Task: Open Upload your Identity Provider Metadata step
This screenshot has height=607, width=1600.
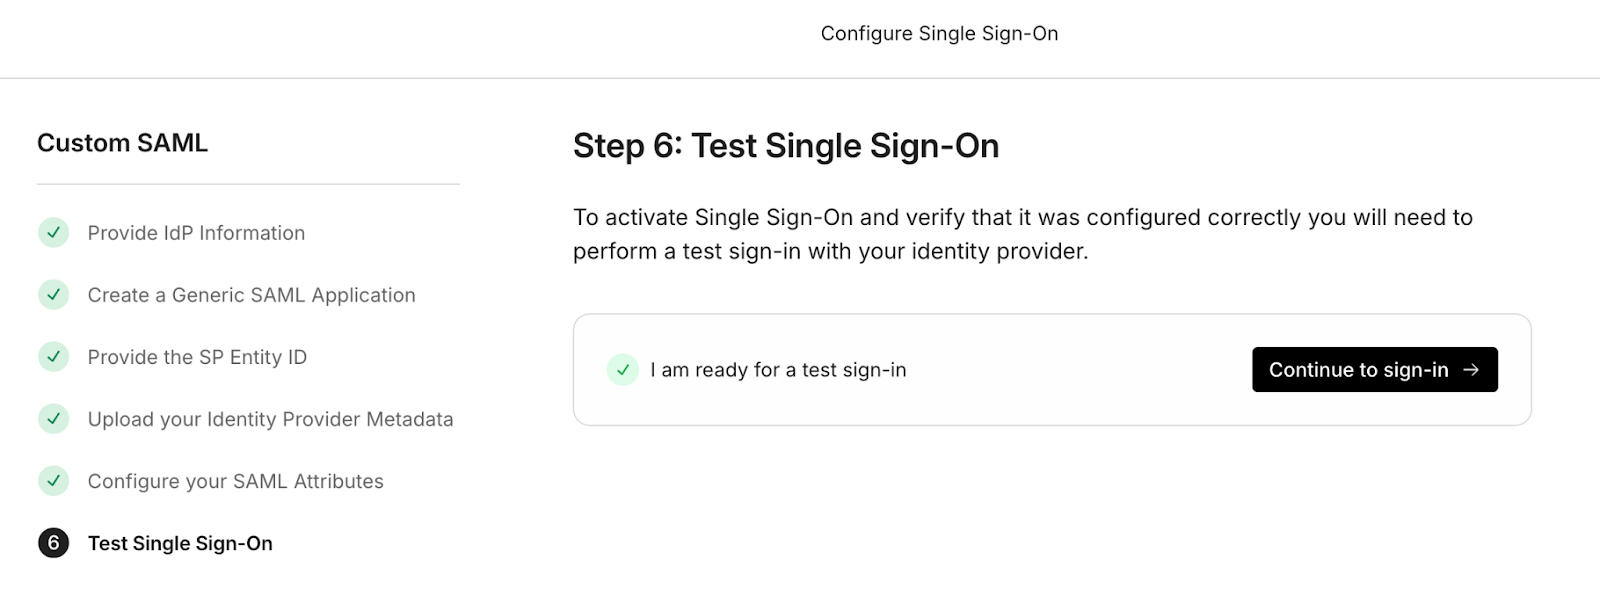Action: click(270, 419)
